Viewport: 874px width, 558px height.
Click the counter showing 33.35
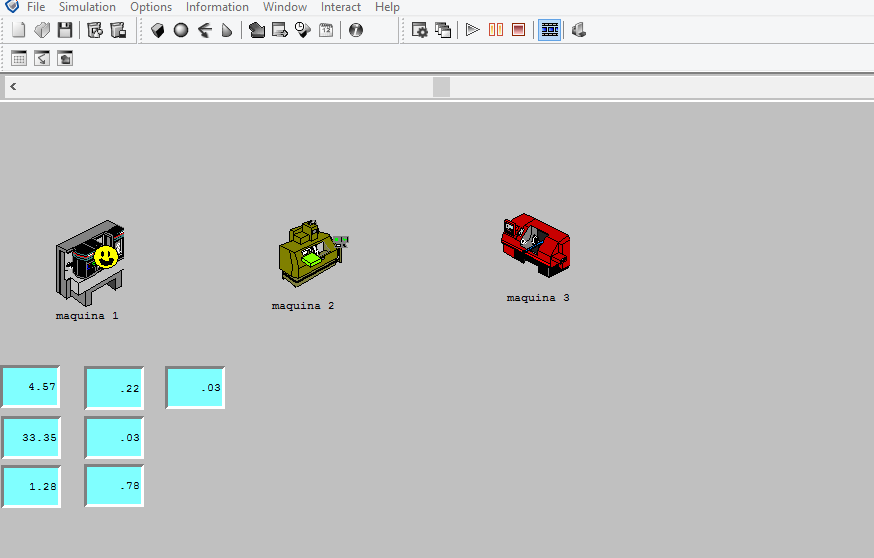pyautogui.click(x=31, y=438)
